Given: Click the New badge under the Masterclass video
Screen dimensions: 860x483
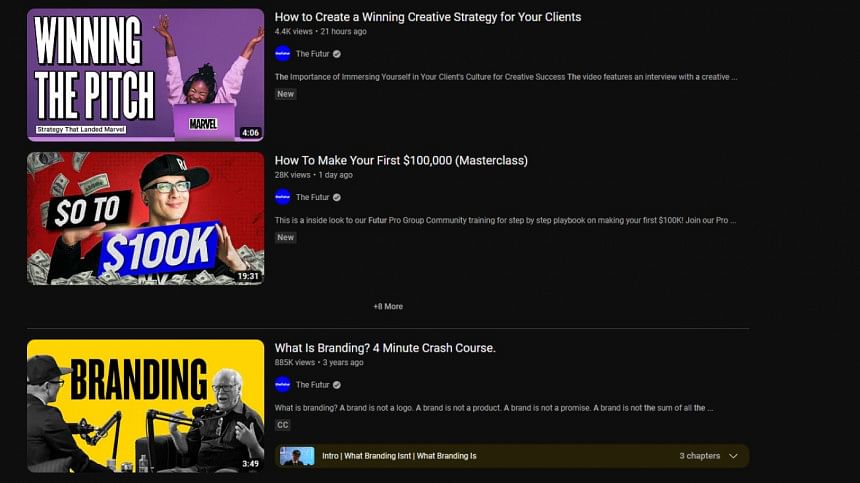Looking at the screenshot, I should pos(286,237).
